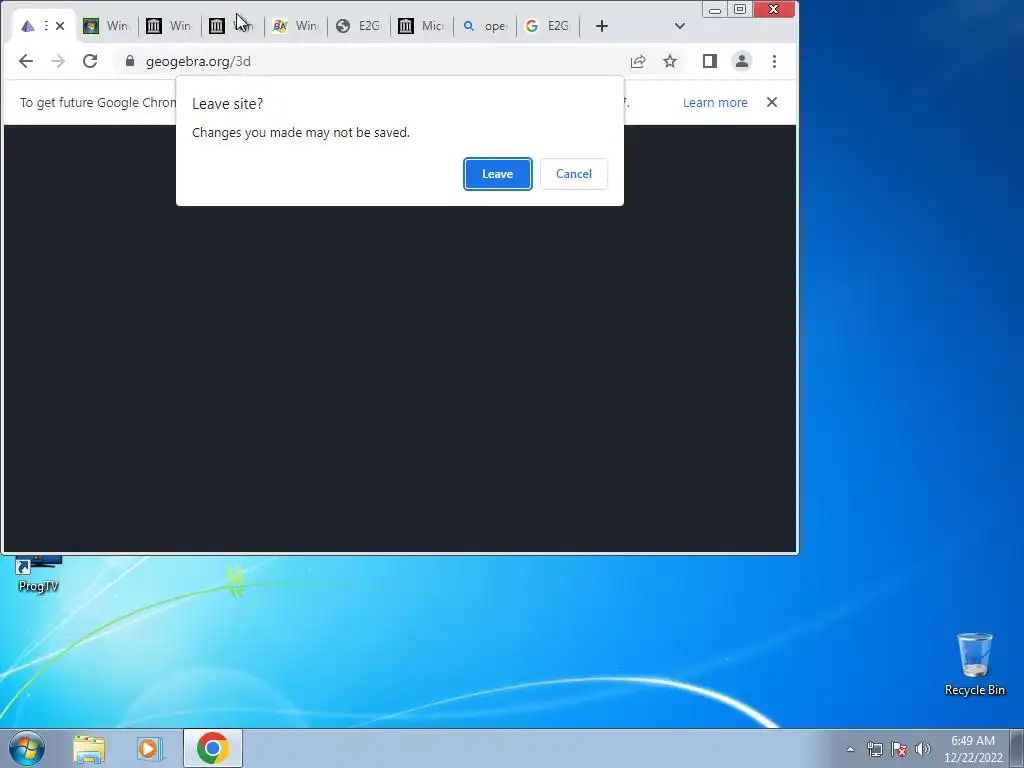Switch to the Mic tab

422,26
